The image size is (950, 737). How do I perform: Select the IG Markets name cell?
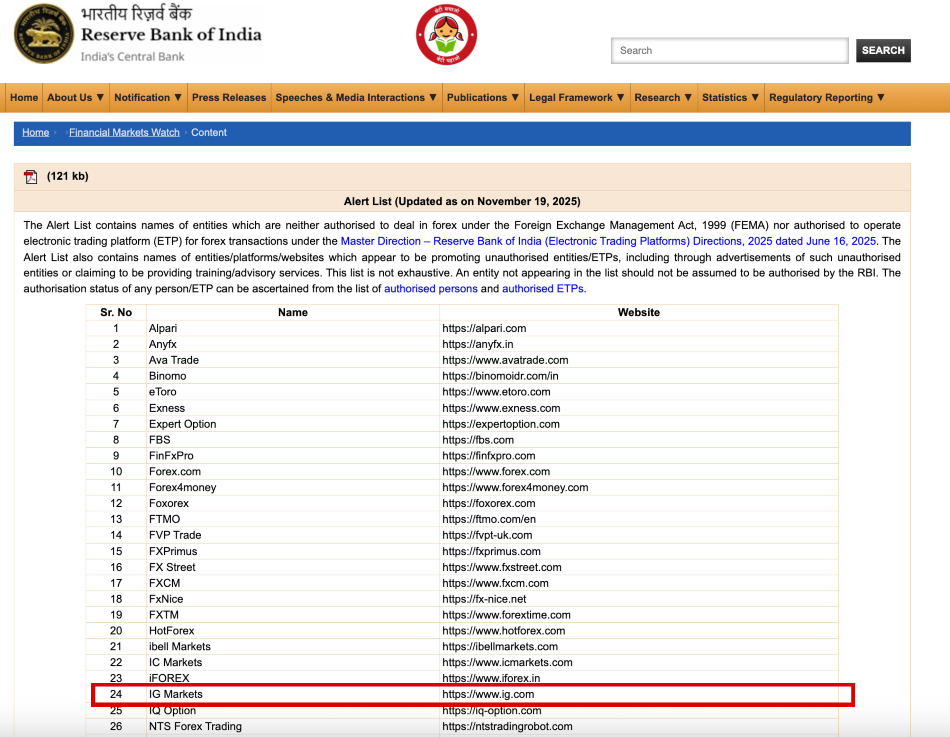tap(293, 695)
